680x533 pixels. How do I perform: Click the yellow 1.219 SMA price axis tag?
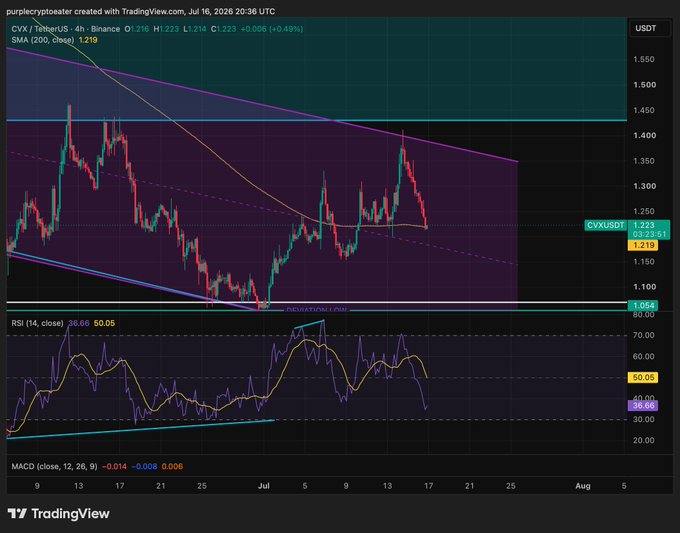(643, 245)
